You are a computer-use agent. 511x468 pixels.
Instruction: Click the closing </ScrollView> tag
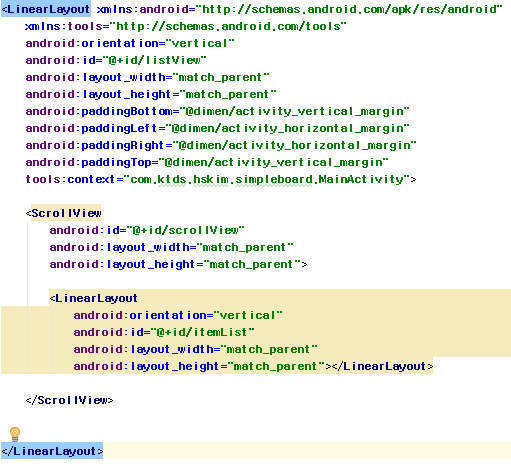click(69, 400)
